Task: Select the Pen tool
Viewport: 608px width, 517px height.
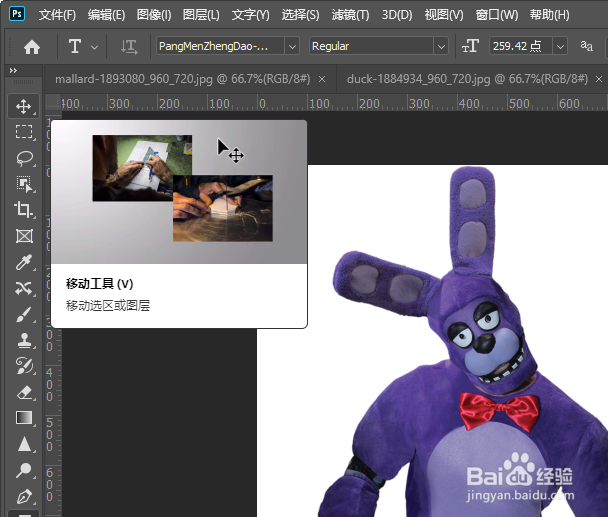Action: pyautogui.click(x=24, y=496)
